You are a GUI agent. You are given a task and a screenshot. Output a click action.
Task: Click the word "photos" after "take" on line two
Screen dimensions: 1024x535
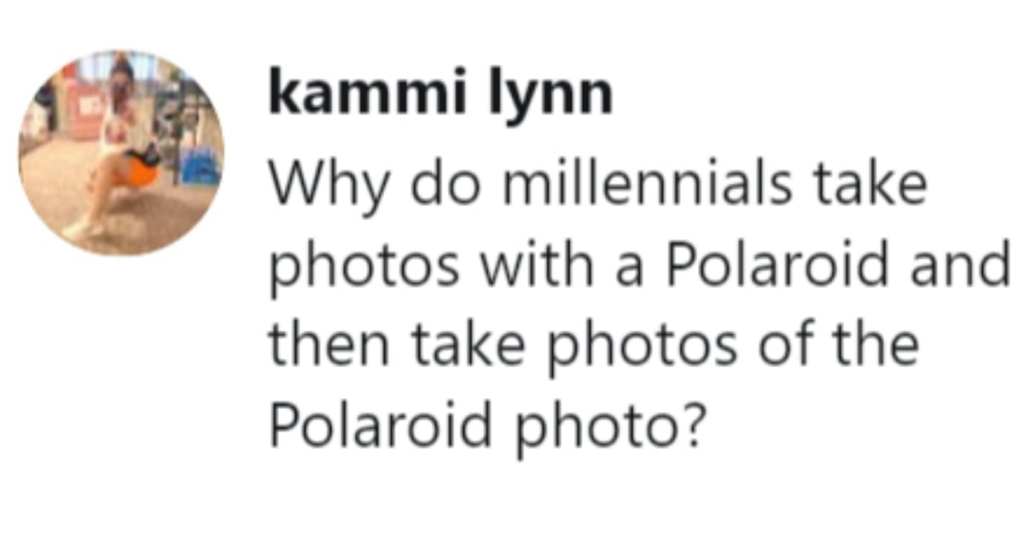364,270
